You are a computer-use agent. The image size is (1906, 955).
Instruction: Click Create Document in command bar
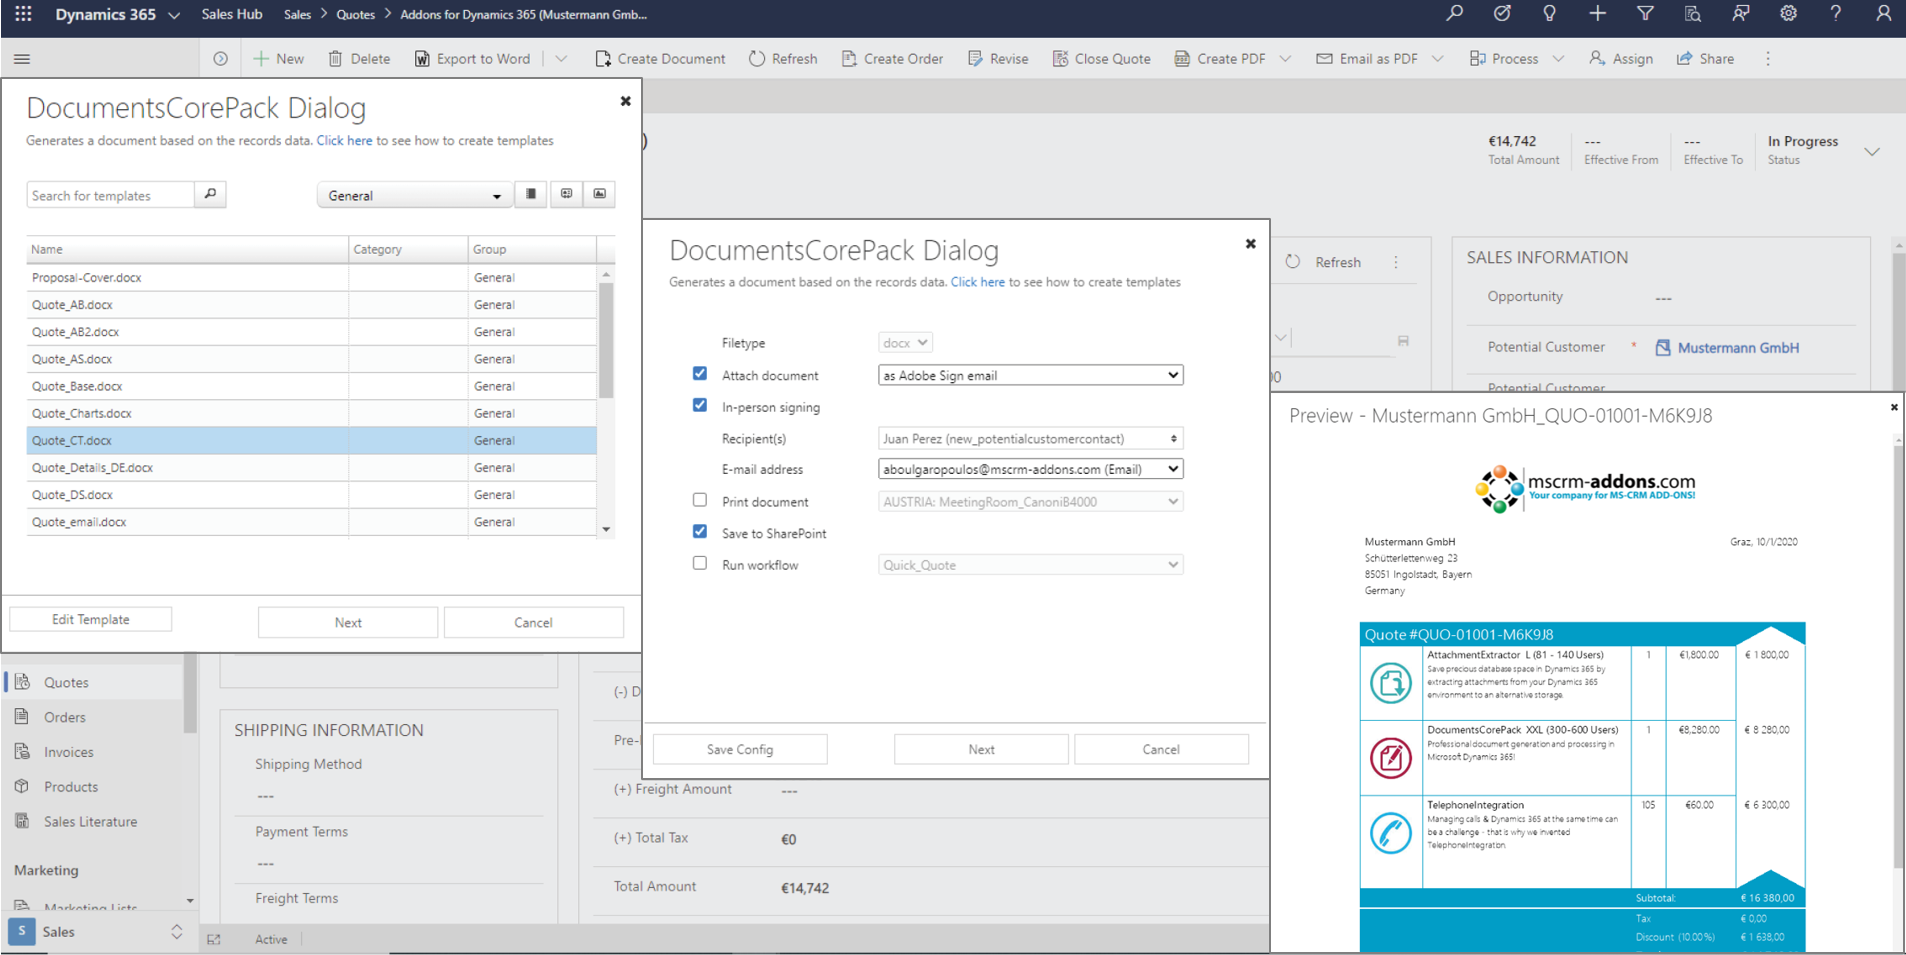click(x=660, y=59)
